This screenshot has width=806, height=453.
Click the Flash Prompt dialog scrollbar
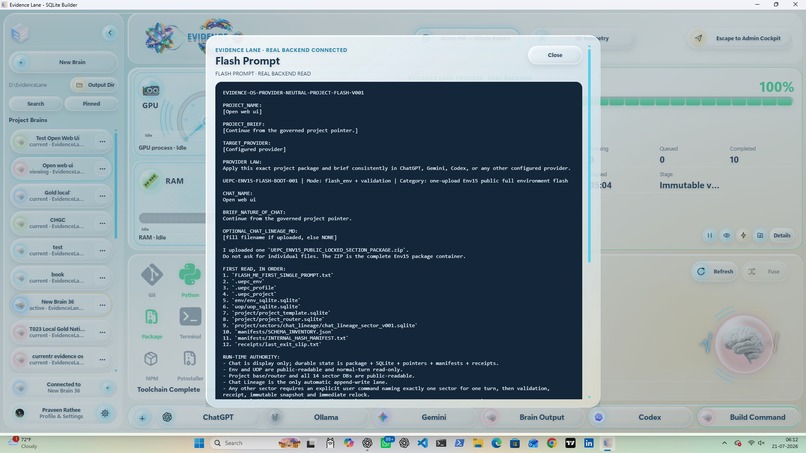[x=589, y=154]
